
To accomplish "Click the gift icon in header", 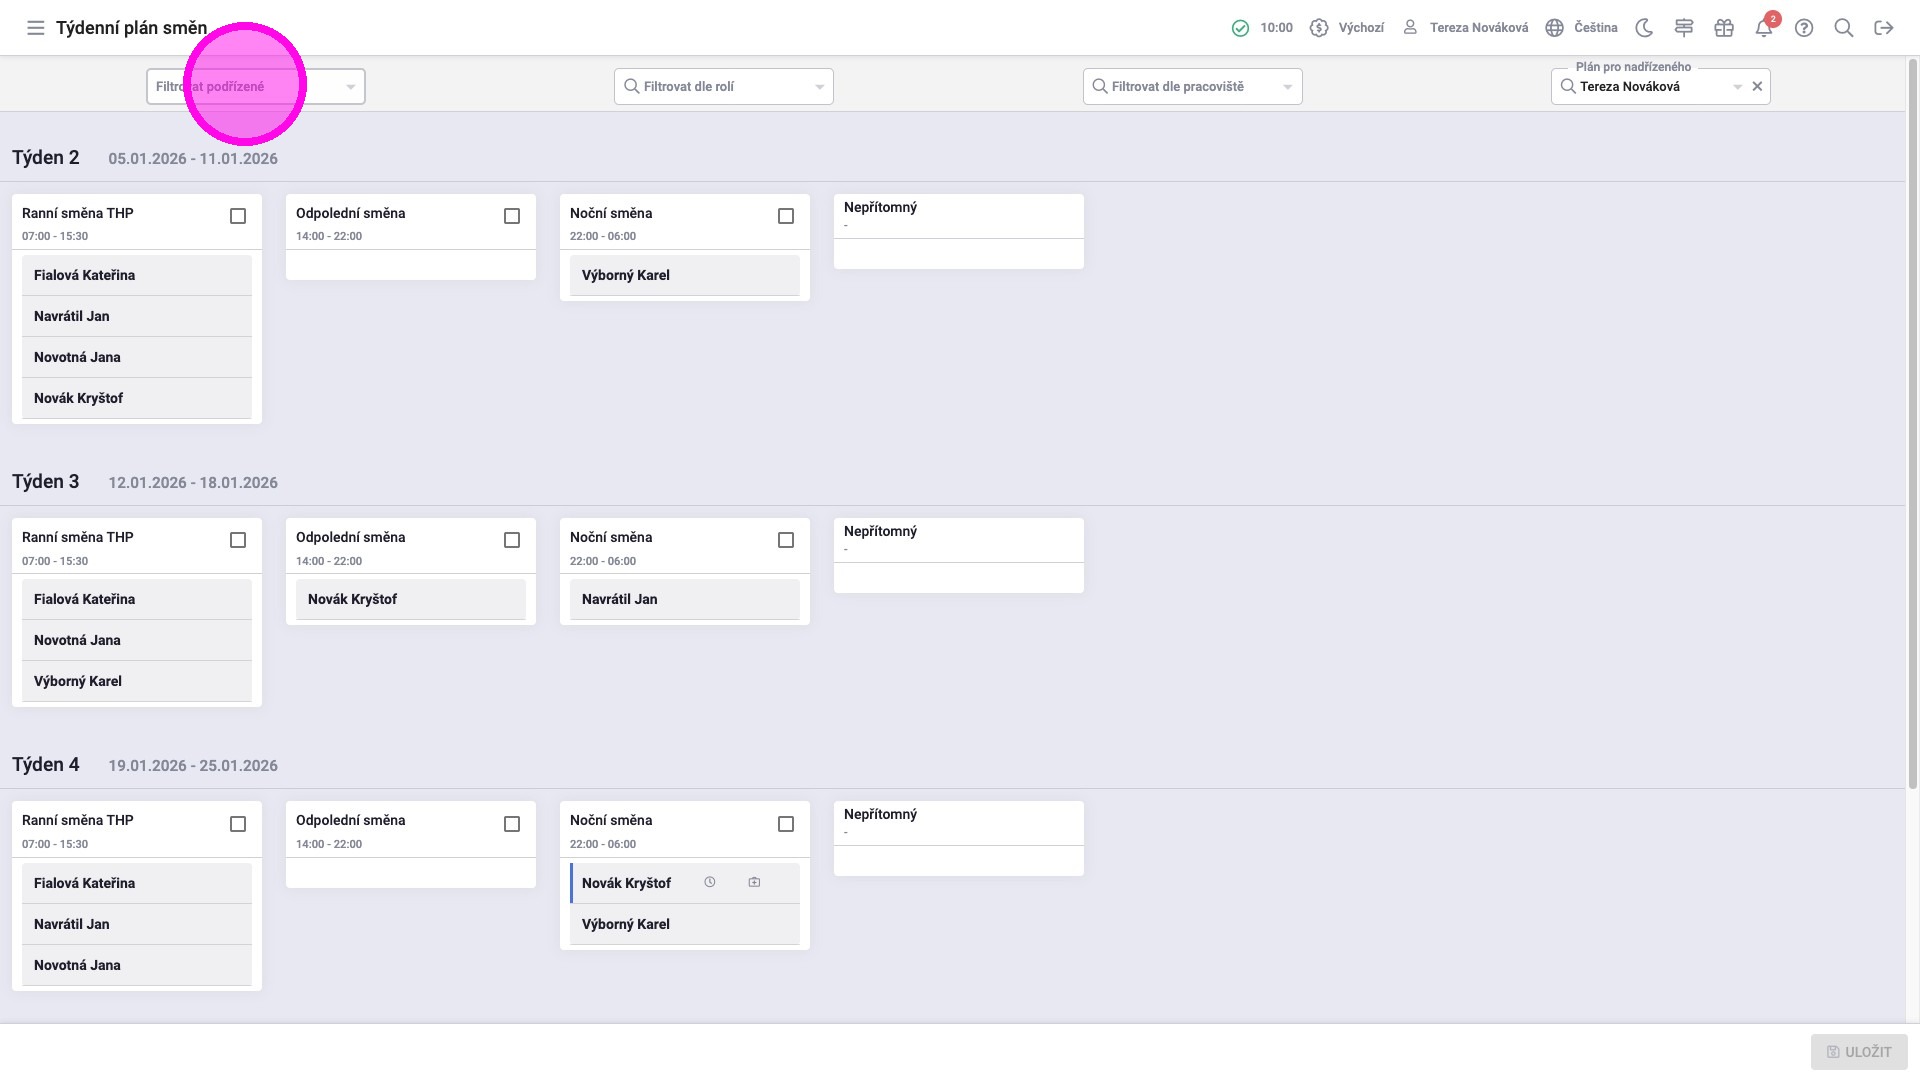I will click(1724, 28).
